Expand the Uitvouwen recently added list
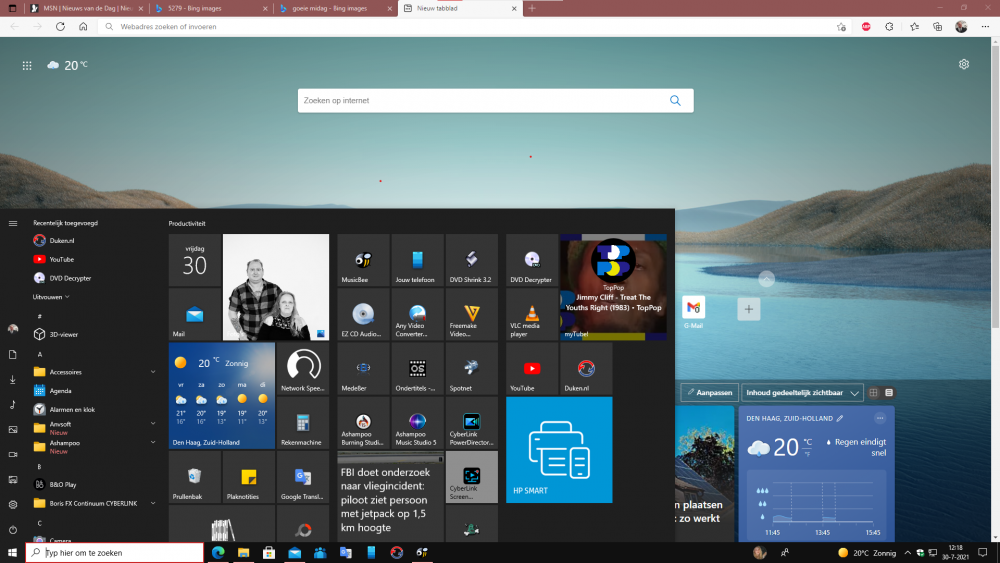1000x563 pixels. tap(50, 297)
